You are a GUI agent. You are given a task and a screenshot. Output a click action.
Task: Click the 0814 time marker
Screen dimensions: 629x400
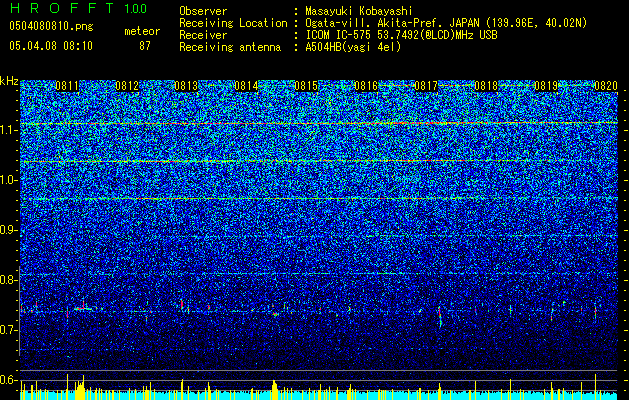[x=246, y=86]
